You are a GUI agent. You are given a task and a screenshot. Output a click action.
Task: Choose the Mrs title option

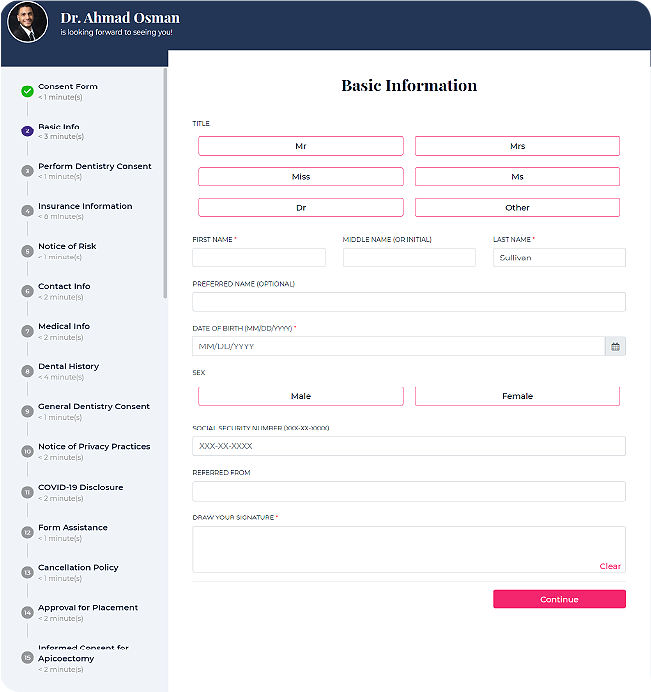(x=517, y=146)
